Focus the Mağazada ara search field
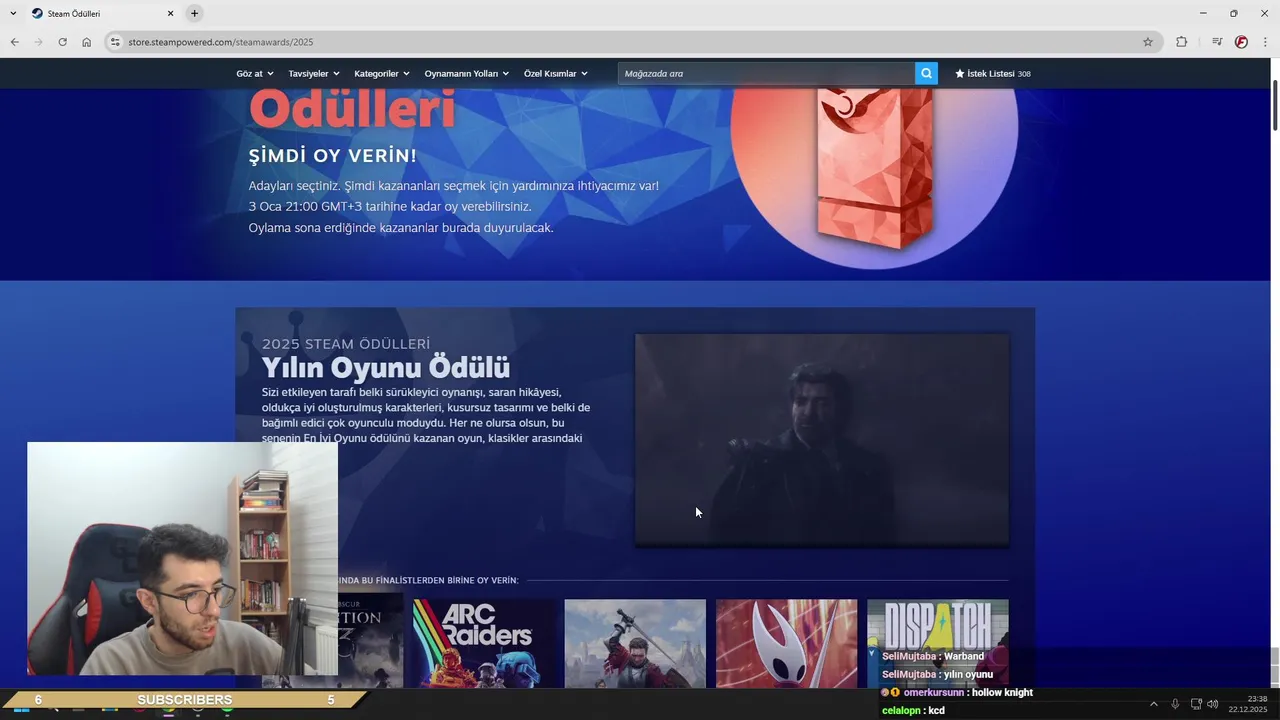This screenshot has height=720, width=1280. point(766,73)
